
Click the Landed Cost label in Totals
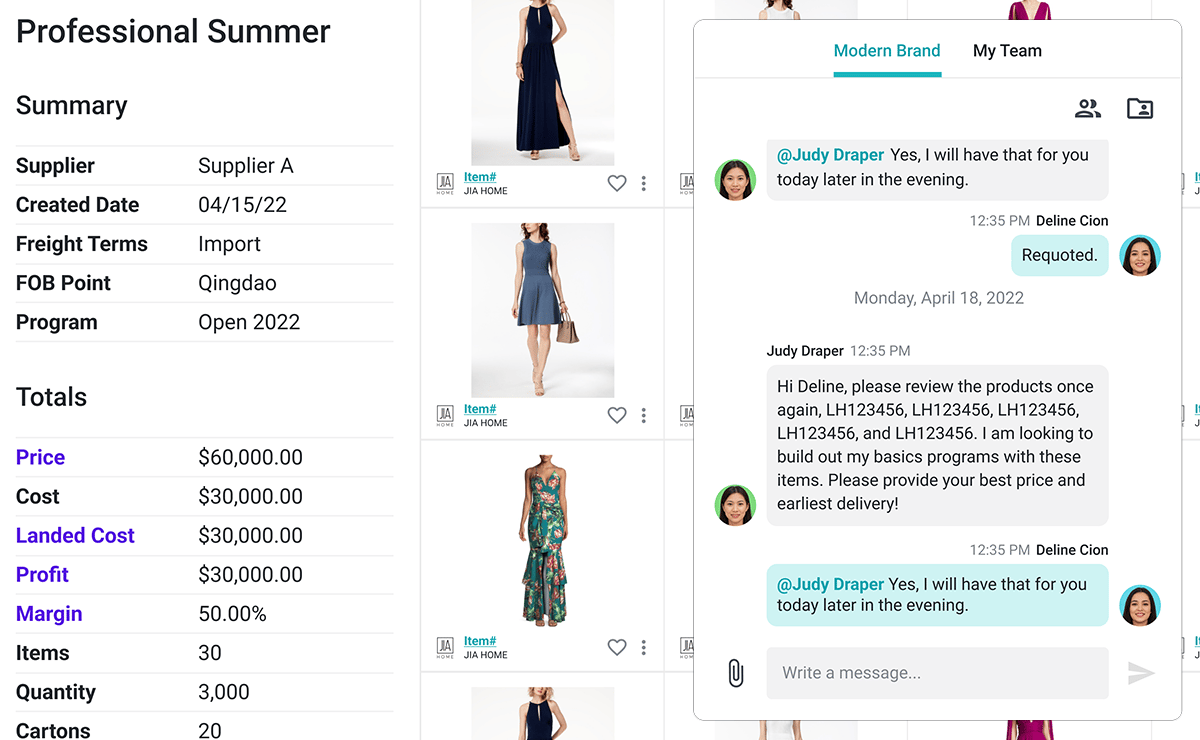tap(75, 536)
